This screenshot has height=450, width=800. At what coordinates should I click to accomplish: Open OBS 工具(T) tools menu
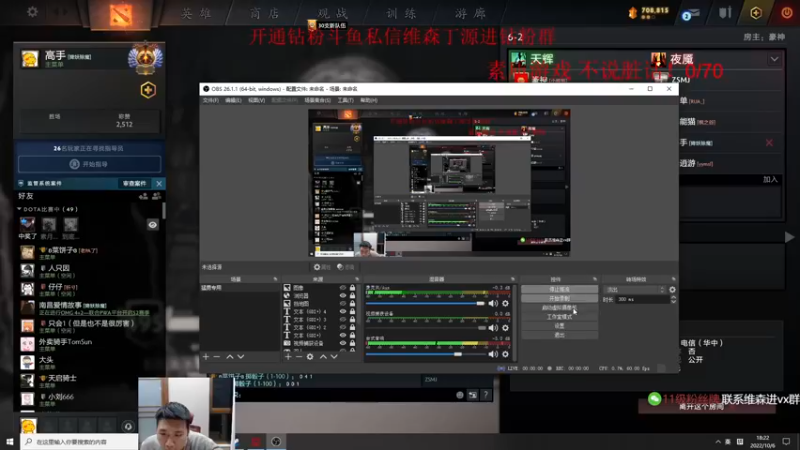pyautogui.click(x=345, y=101)
